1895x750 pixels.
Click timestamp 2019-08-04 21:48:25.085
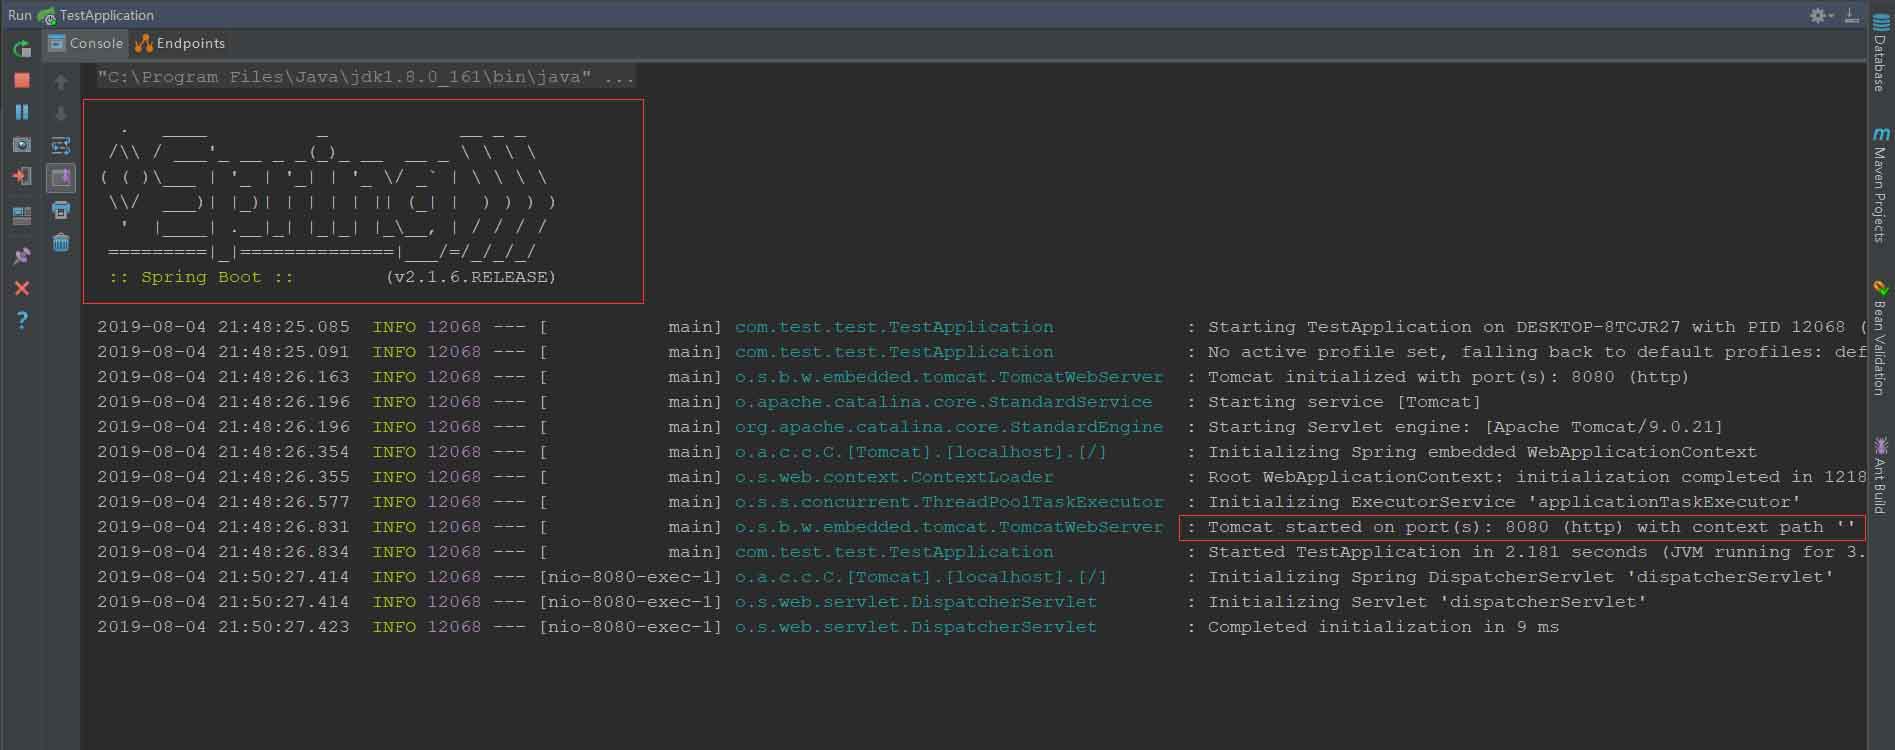pos(223,327)
